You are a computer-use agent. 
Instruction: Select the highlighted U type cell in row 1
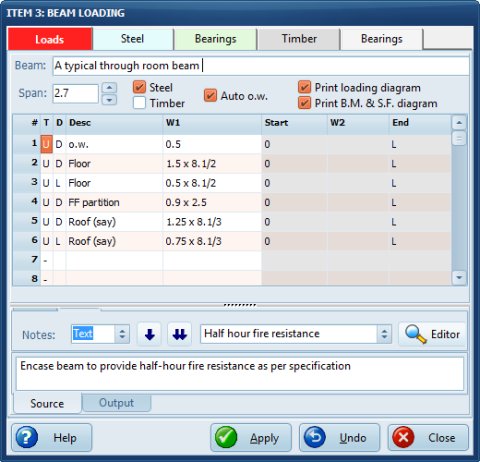click(46, 144)
